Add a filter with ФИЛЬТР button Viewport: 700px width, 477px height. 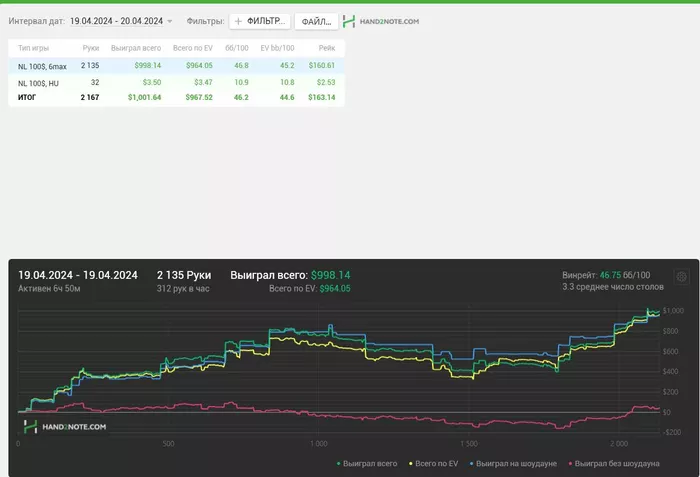coord(260,21)
